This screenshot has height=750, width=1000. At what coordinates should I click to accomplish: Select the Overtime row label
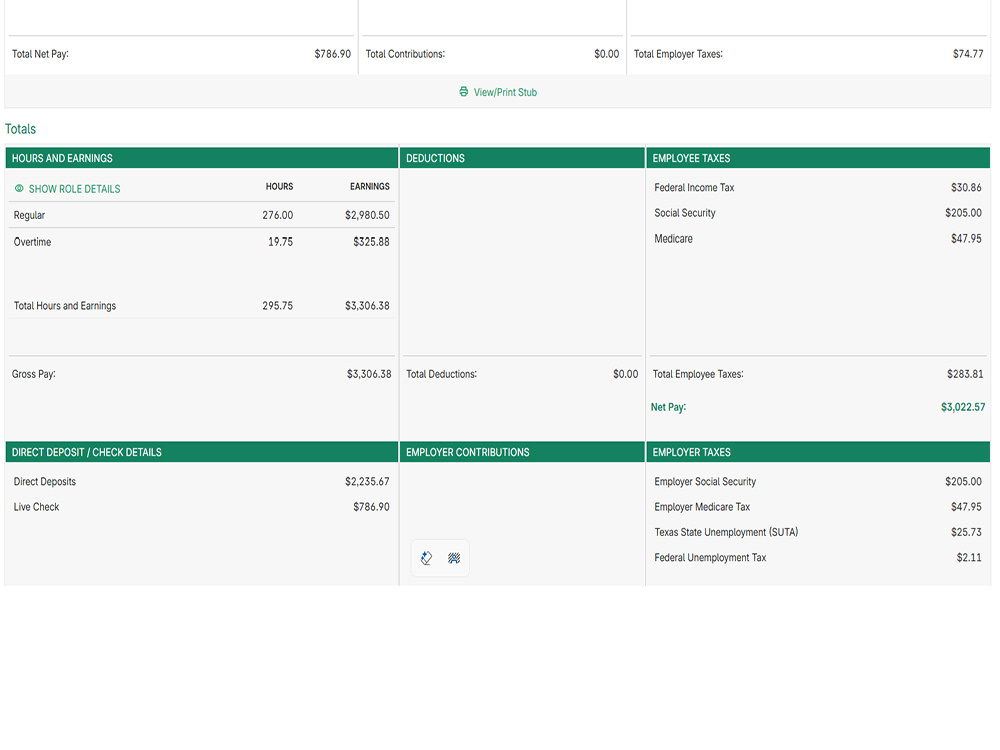click(x=33, y=242)
